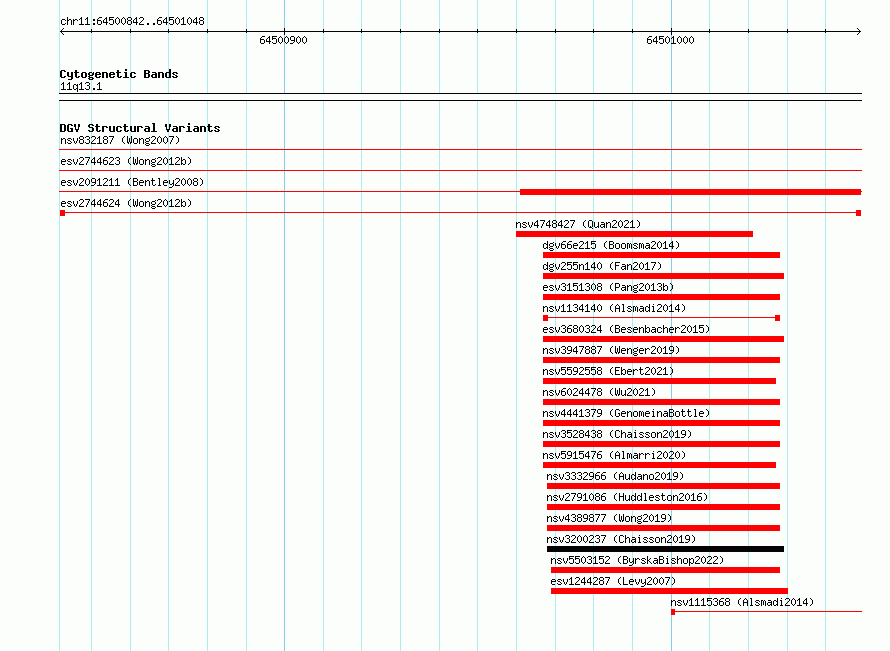Click the red bar under nsv5592558 (Ebert2021)
The width and height of the screenshot is (890, 651).
click(660, 381)
